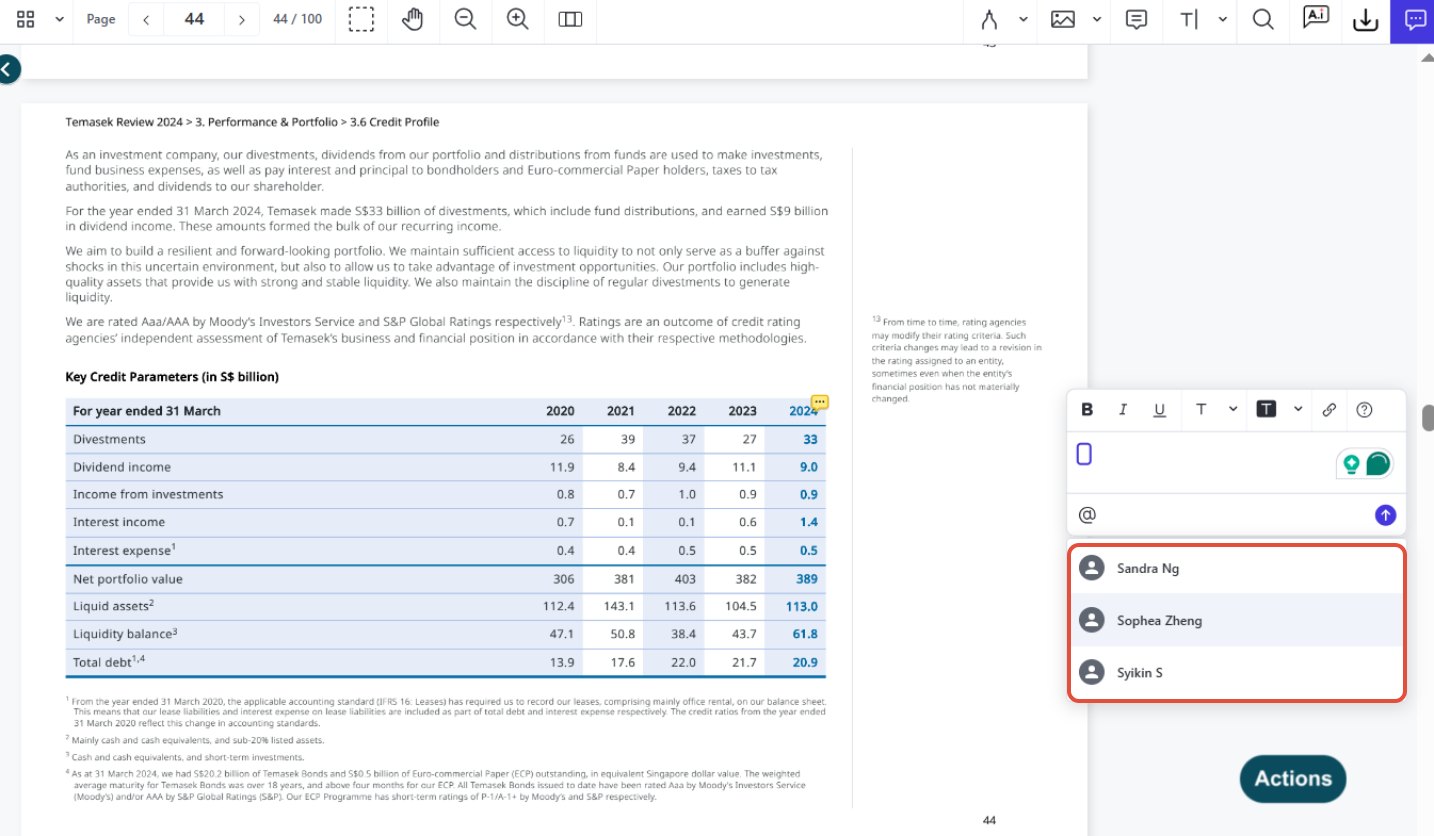Select the insert image tool
Viewport: 1434px width, 836px height.
pyautogui.click(x=1063, y=19)
